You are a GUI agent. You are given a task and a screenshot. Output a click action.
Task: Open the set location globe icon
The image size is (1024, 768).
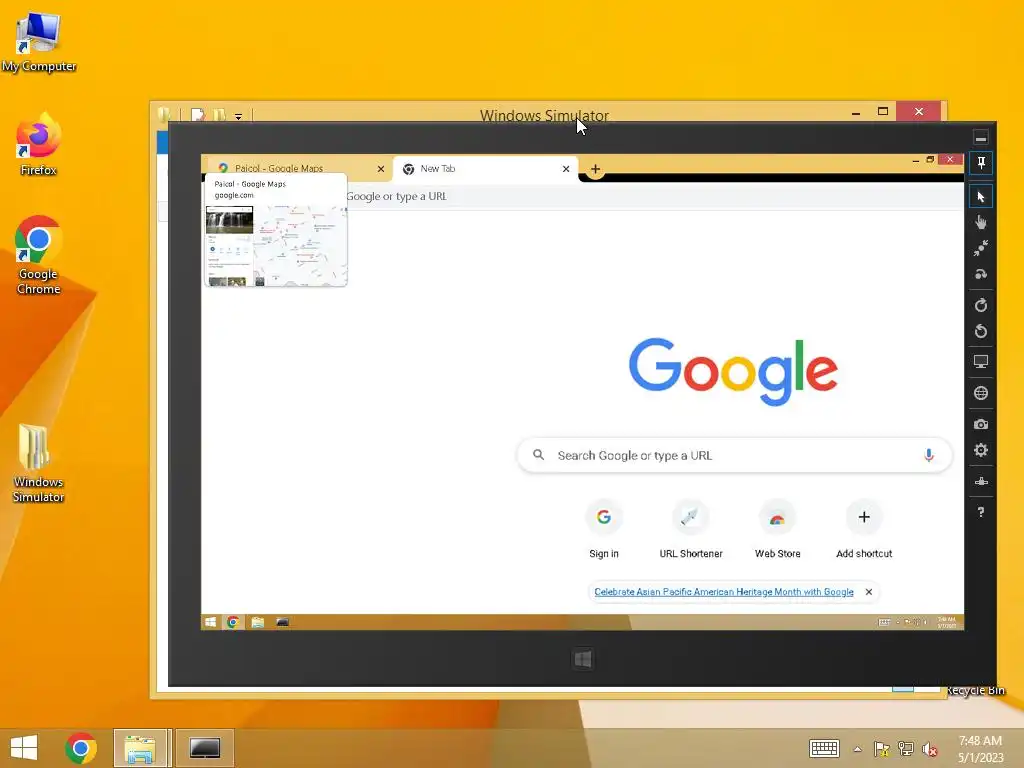(x=980, y=392)
